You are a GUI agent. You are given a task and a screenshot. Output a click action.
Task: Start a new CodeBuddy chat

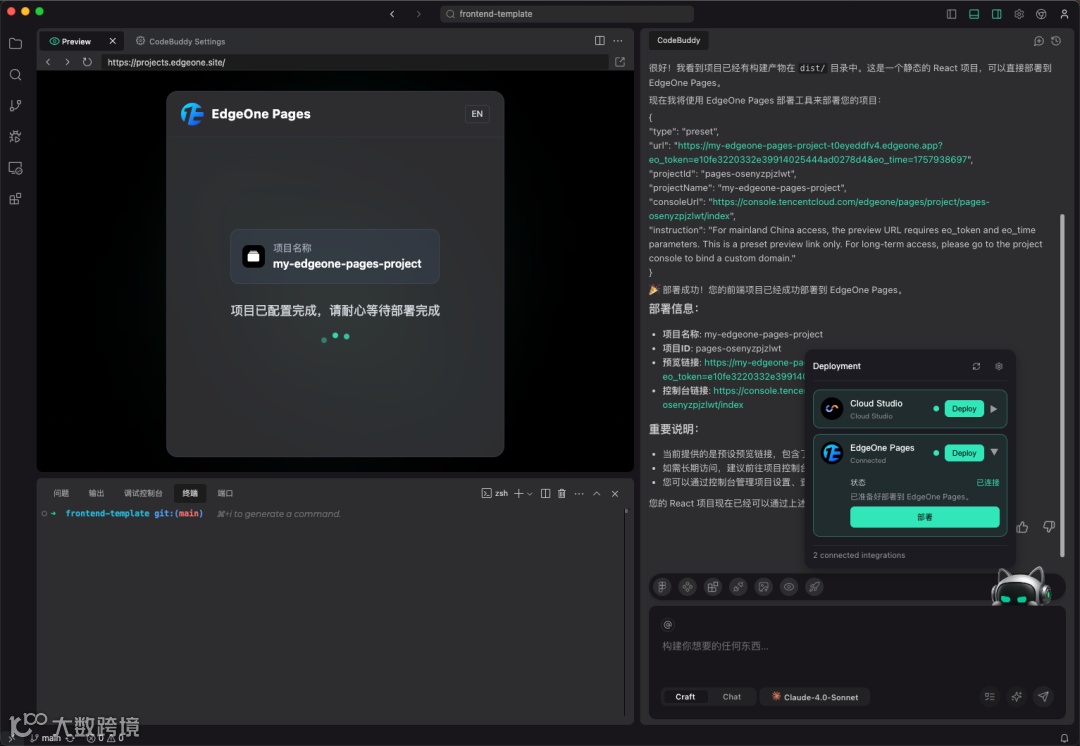click(x=1039, y=41)
